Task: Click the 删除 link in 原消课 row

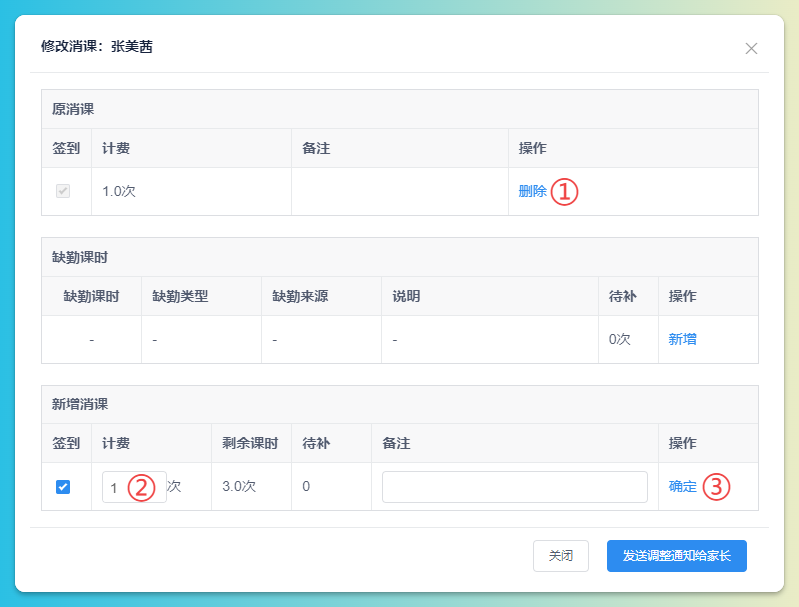Action: 532,191
